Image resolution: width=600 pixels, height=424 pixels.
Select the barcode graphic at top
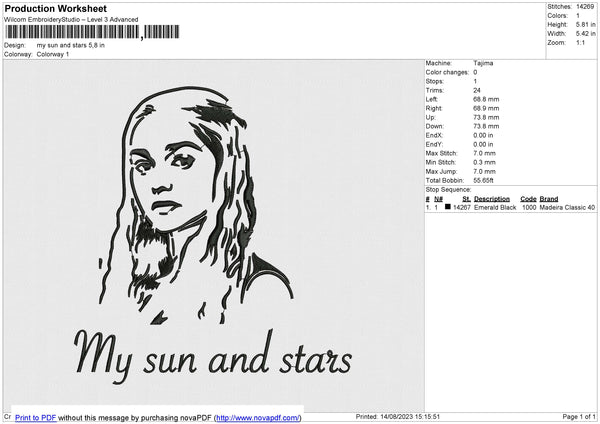click(92, 32)
